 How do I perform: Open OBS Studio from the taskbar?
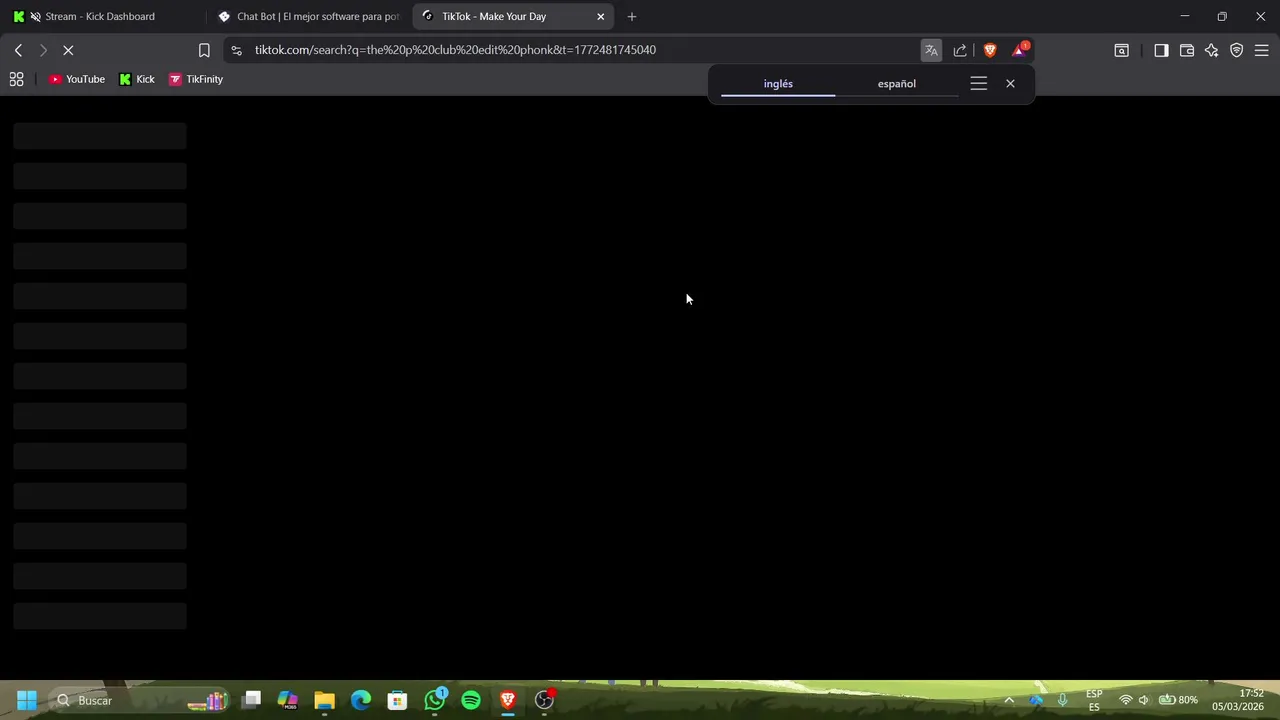(x=544, y=700)
